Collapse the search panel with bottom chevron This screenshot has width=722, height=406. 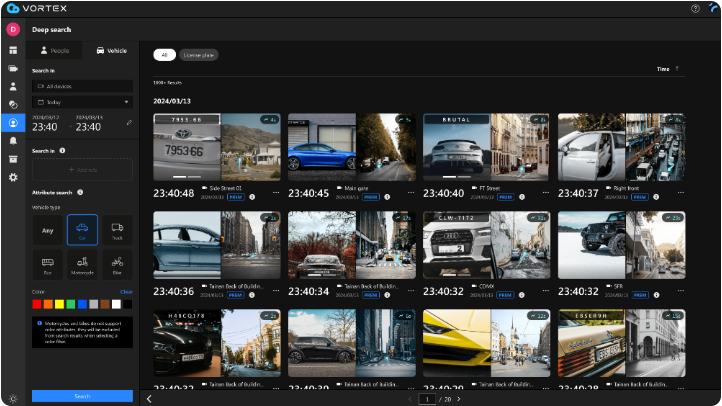click(149, 398)
